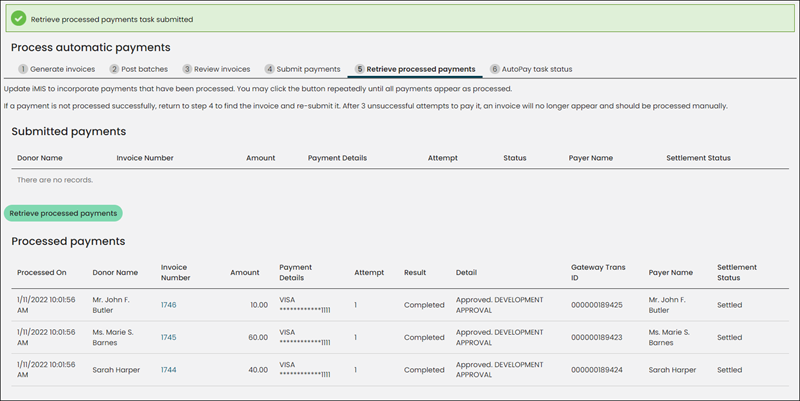Click the success message 'Retrieve processed payments task submitted'

112,19
